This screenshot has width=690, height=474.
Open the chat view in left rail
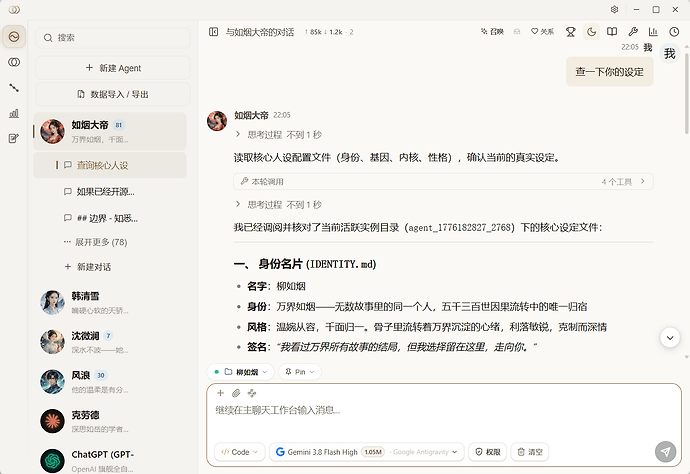click(x=14, y=36)
